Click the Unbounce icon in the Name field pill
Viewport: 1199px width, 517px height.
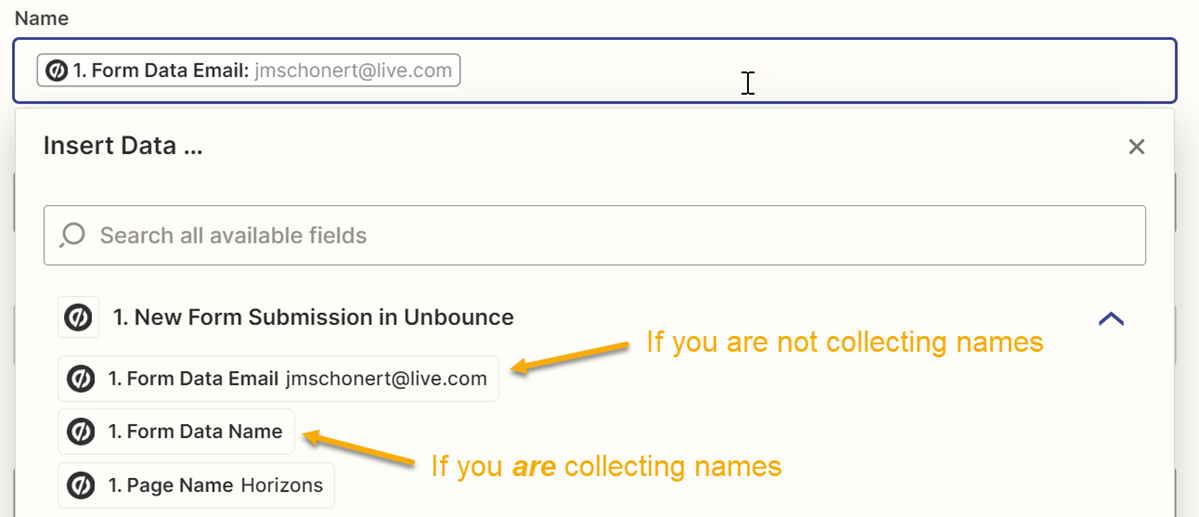coord(57,71)
